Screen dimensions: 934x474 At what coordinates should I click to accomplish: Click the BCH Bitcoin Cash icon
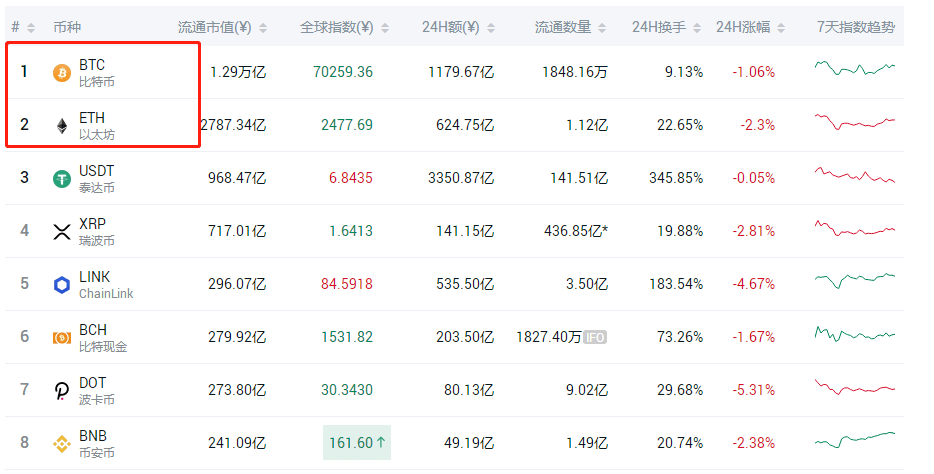(61, 338)
